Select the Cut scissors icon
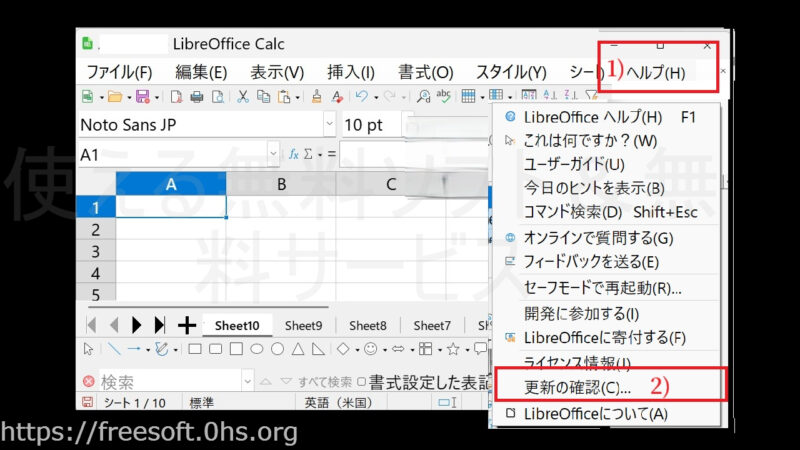Viewport: 800px width, 450px height. coord(242,97)
